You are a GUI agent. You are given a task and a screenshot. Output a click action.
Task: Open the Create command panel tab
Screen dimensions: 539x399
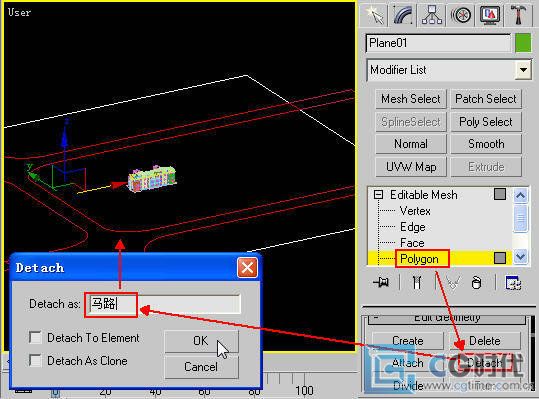[x=374, y=15]
